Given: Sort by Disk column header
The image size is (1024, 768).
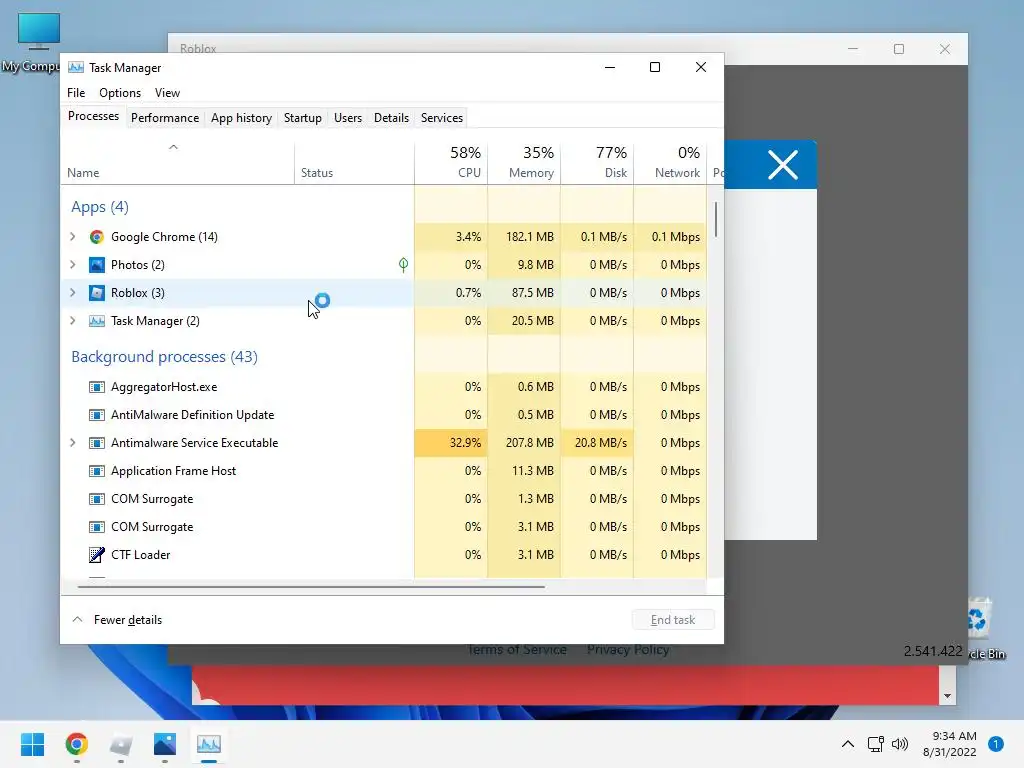Looking at the screenshot, I should 598,162.
